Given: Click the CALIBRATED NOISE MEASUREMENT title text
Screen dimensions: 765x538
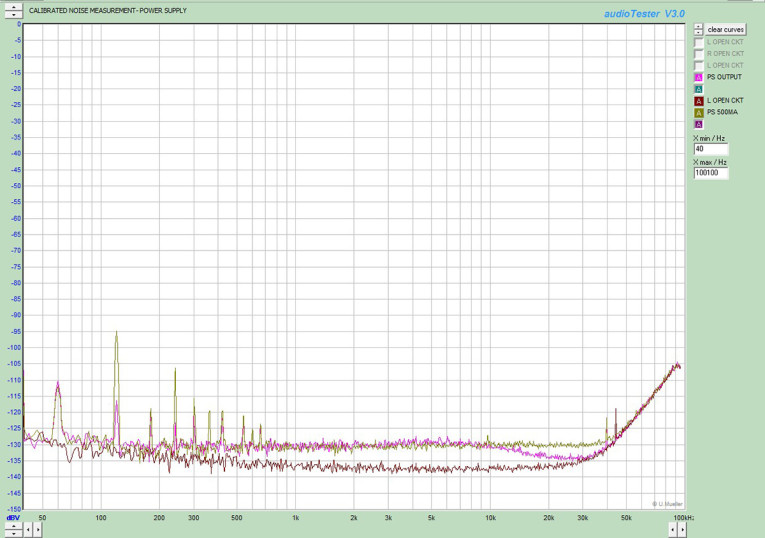Looking at the screenshot, I should click(x=107, y=10).
